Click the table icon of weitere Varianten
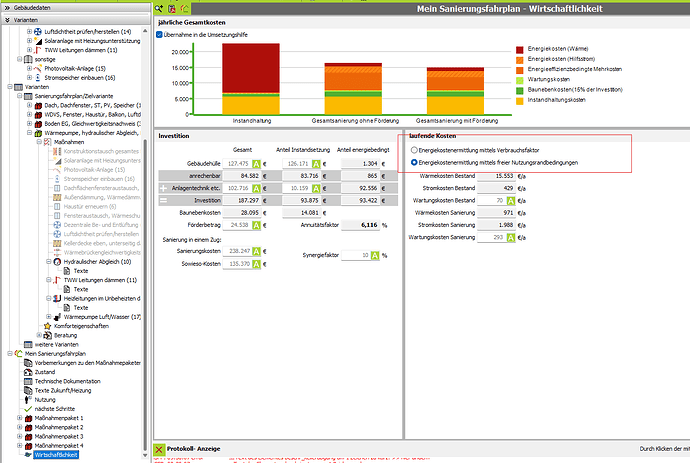The width and height of the screenshot is (690, 463). point(28,345)
